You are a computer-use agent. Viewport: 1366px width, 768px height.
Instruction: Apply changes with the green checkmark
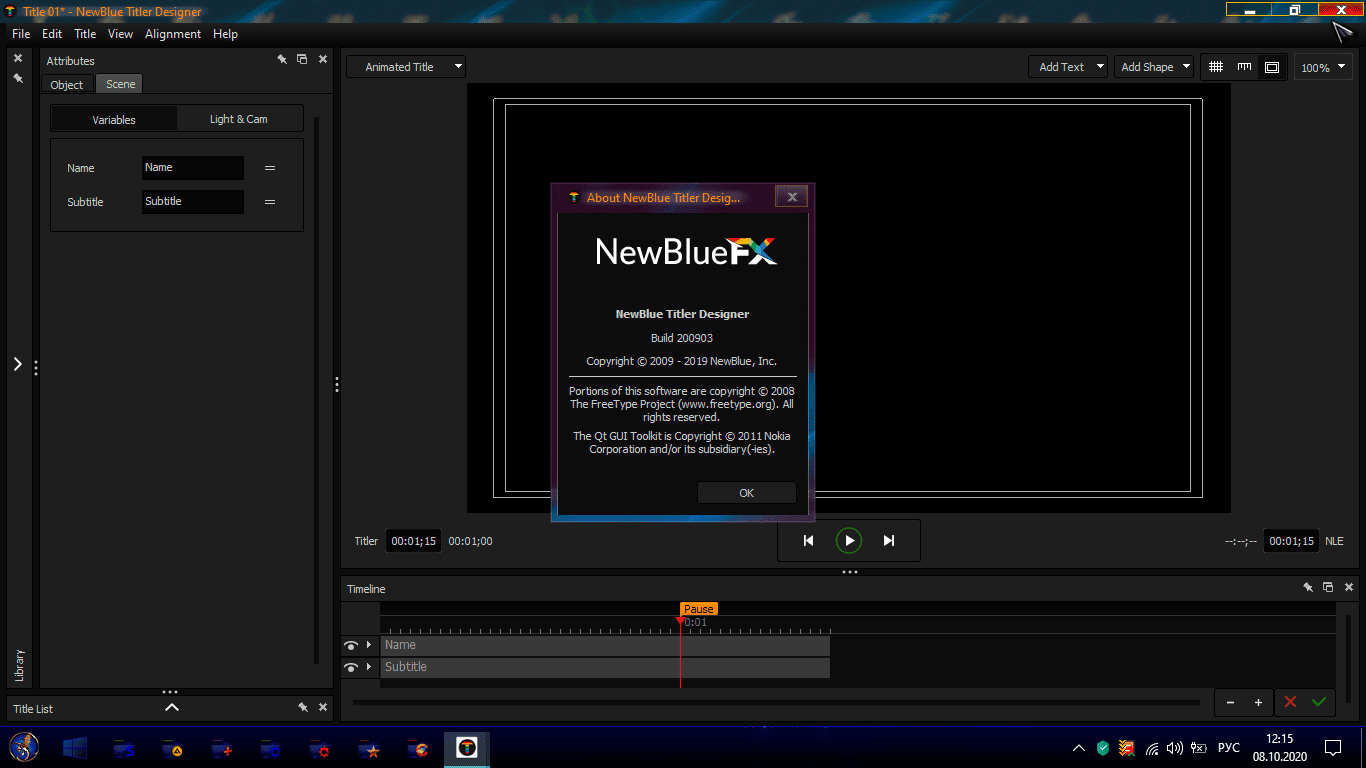[x=1319, y=702]
